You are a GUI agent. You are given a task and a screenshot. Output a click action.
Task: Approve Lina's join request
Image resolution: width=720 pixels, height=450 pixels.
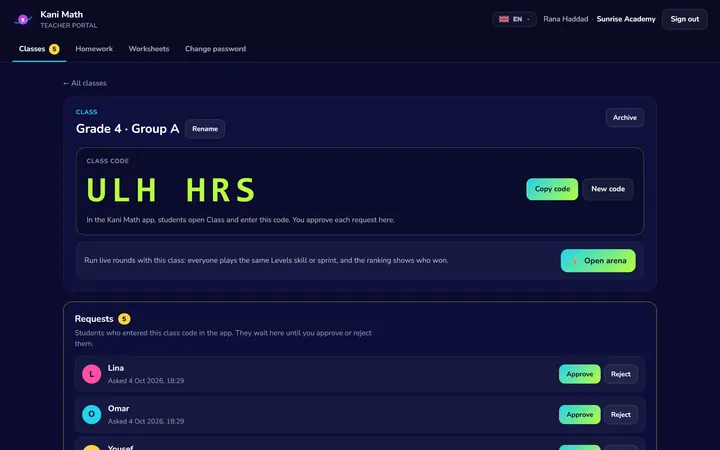tap(579, 374)
